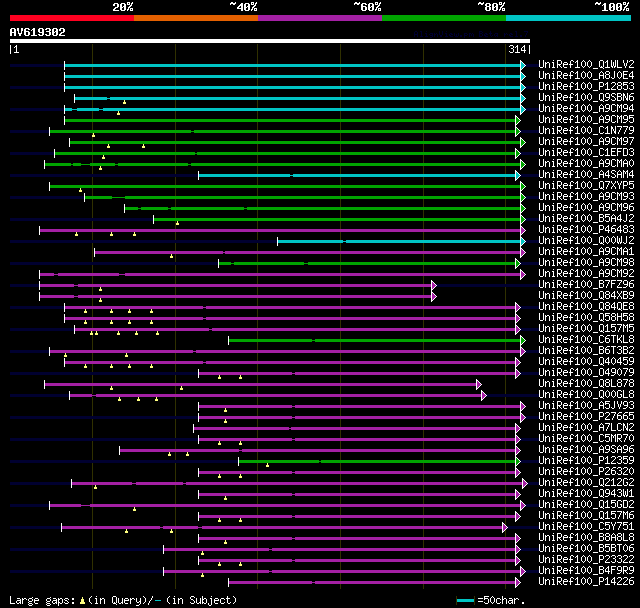Click the UniRef100_Q157M6 label

[586, 516]
